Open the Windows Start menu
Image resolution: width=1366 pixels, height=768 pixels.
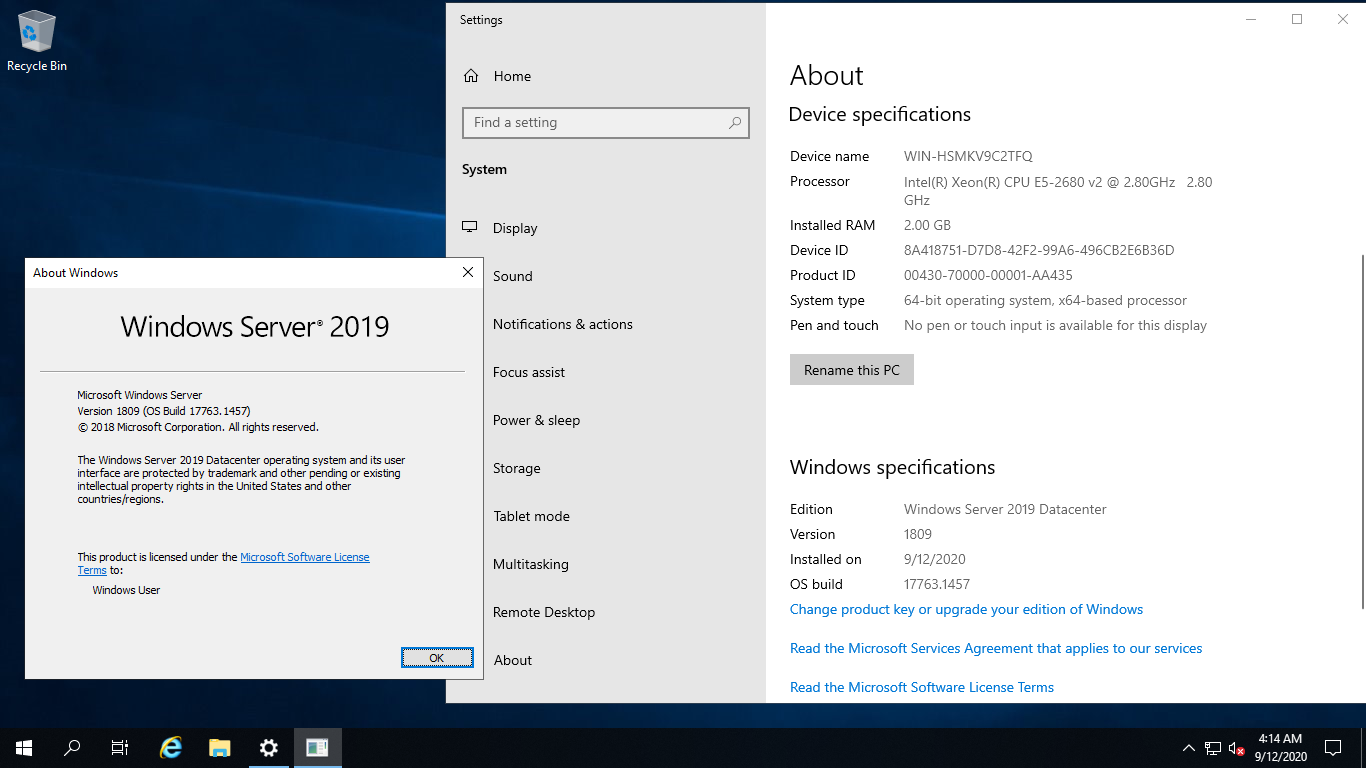pyautogui.click(x=24, y=747)
